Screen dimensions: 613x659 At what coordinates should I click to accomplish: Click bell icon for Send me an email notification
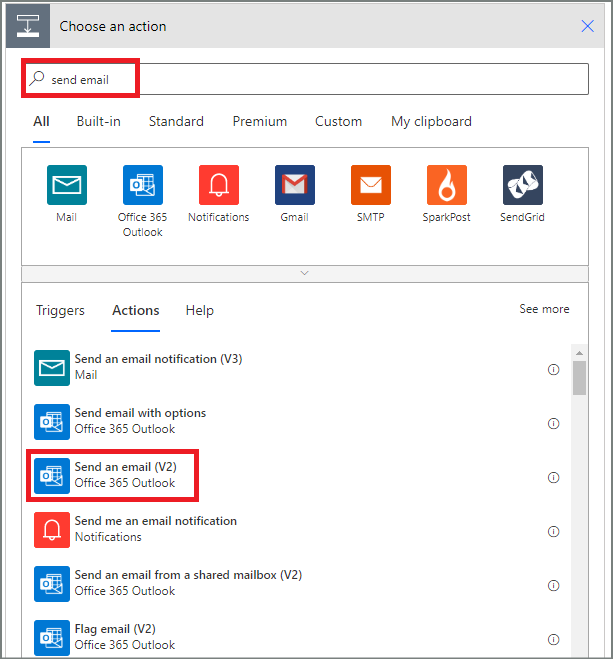point(52,530)
